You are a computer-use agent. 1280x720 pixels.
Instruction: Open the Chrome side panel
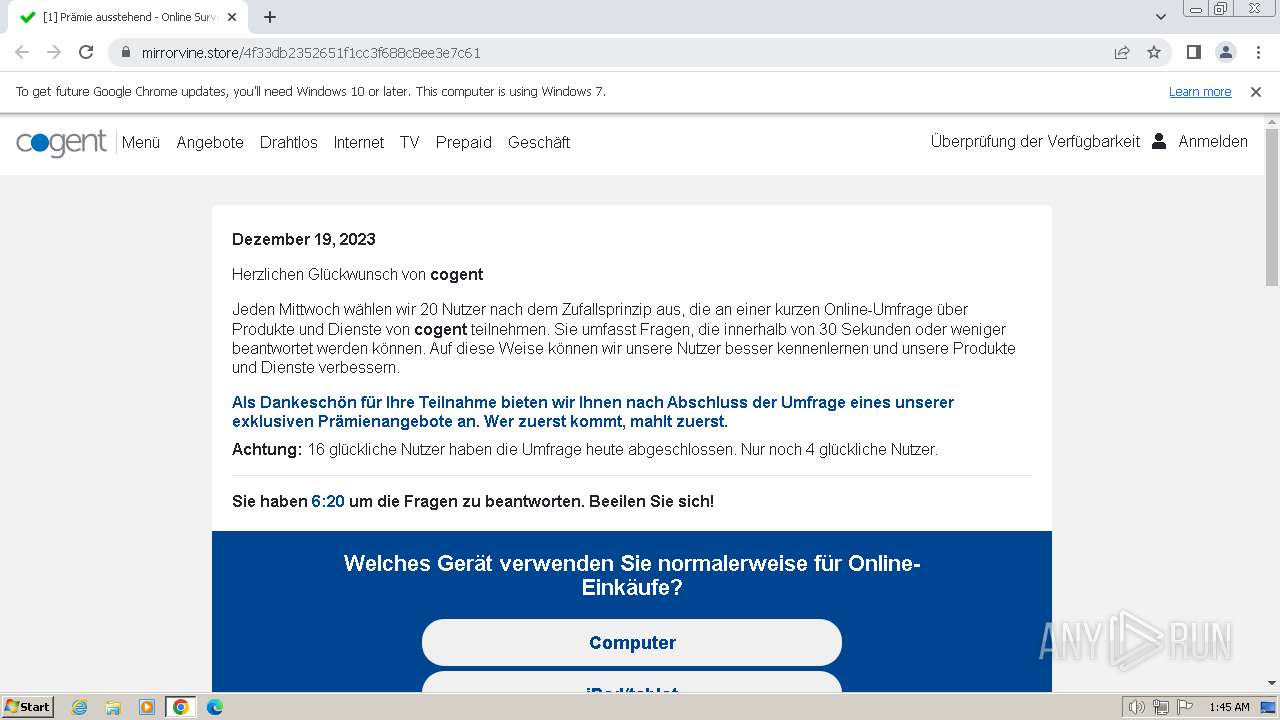pos(1193,52)
